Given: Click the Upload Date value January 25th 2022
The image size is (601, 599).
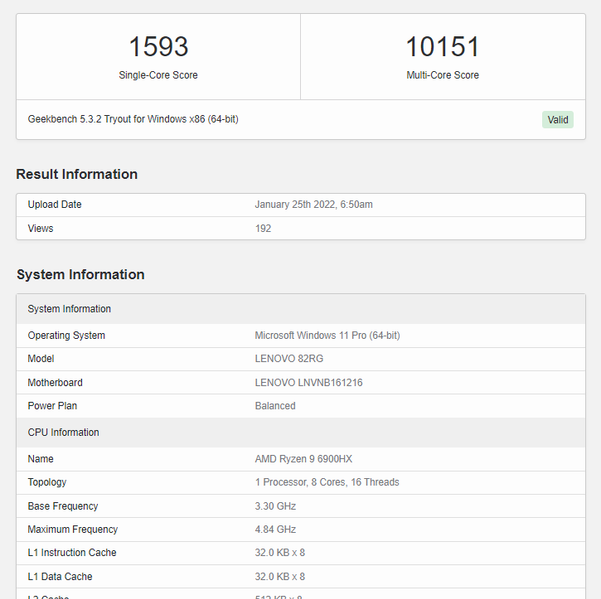Looking at the screenshot, I should [314, 204].
